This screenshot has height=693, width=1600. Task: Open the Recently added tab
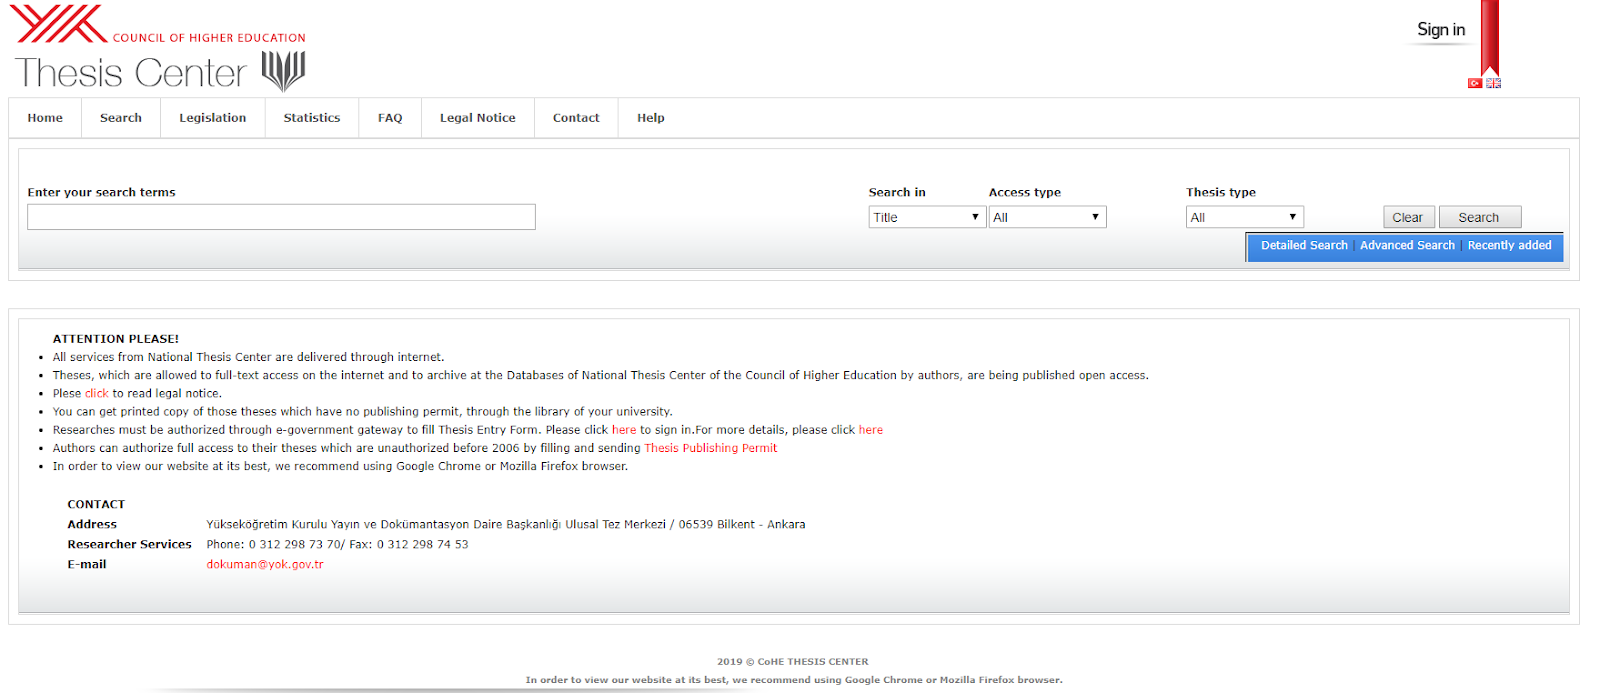click(x=1509, y=246)
